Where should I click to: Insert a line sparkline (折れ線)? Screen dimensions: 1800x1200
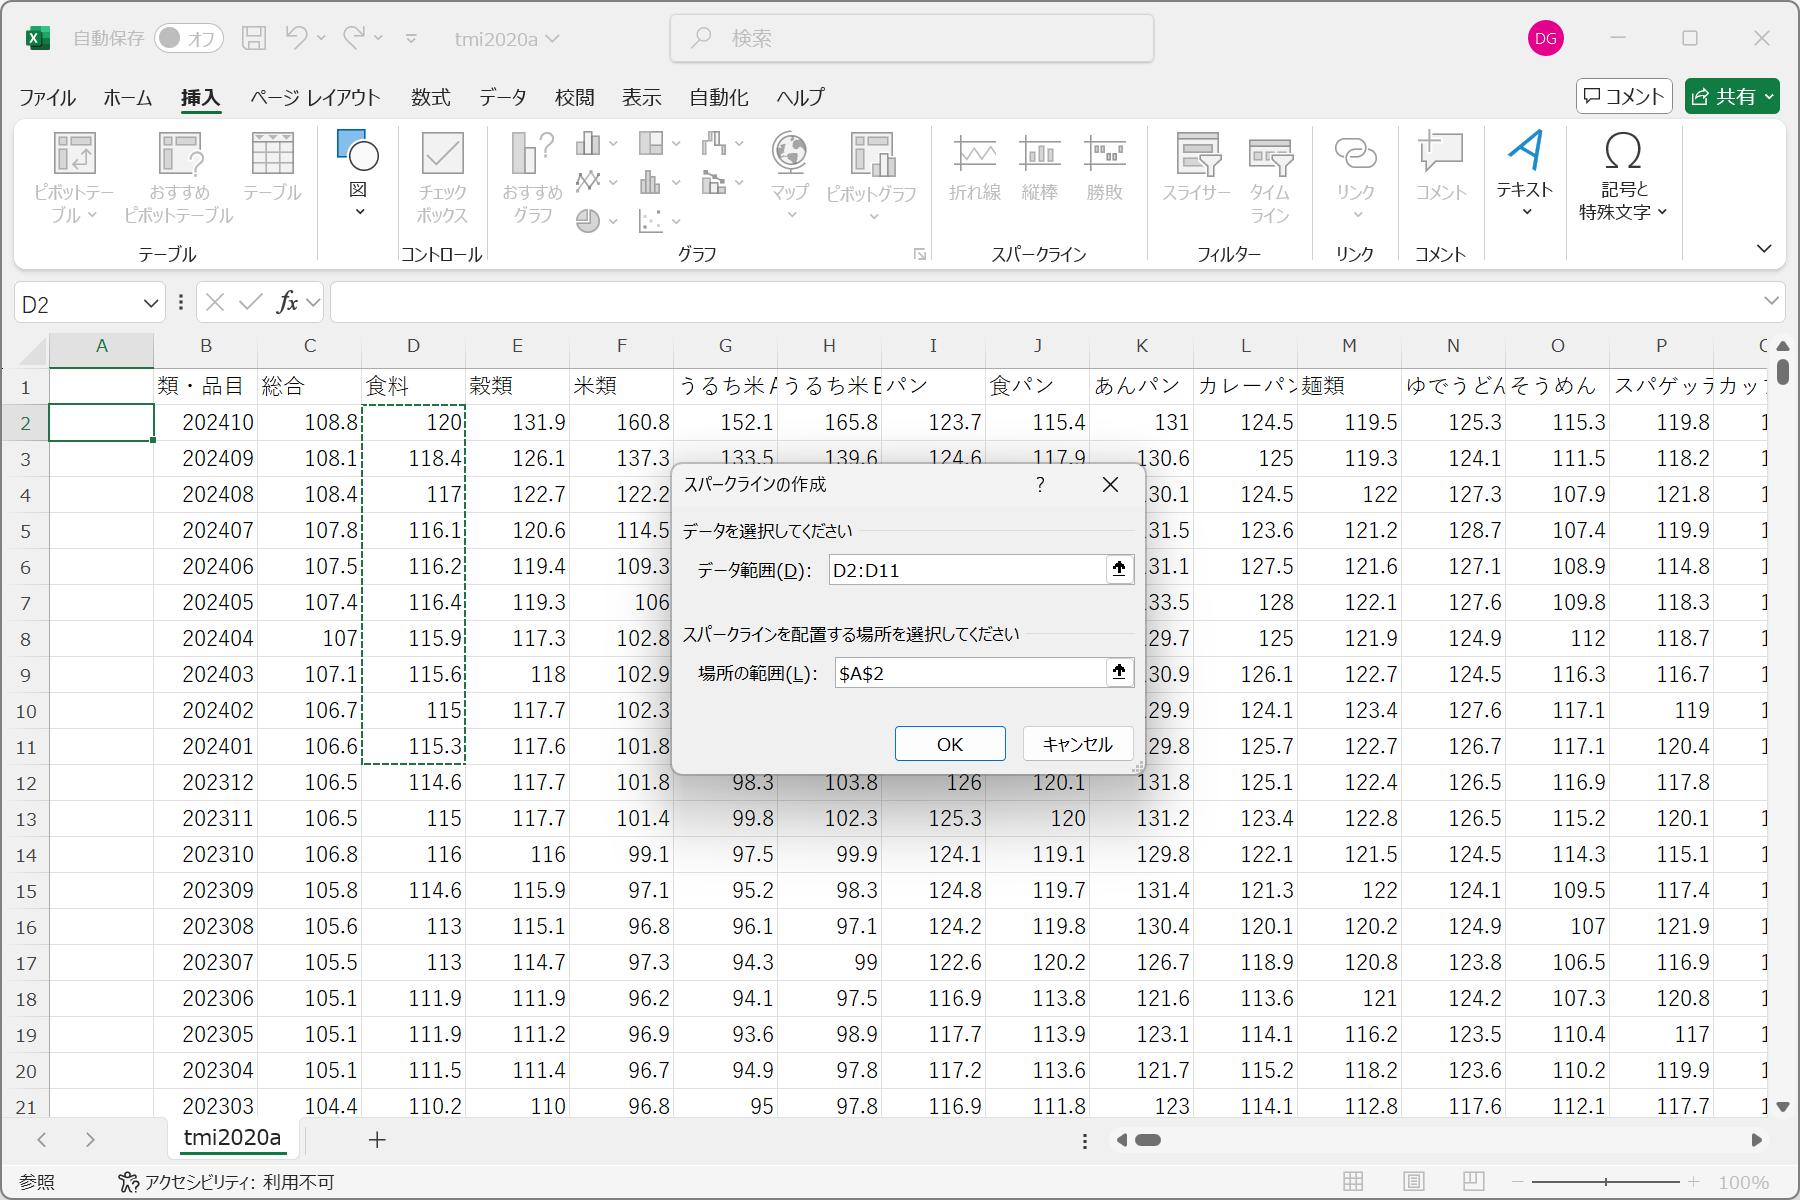pyautogui.click(x=975, y=168)
